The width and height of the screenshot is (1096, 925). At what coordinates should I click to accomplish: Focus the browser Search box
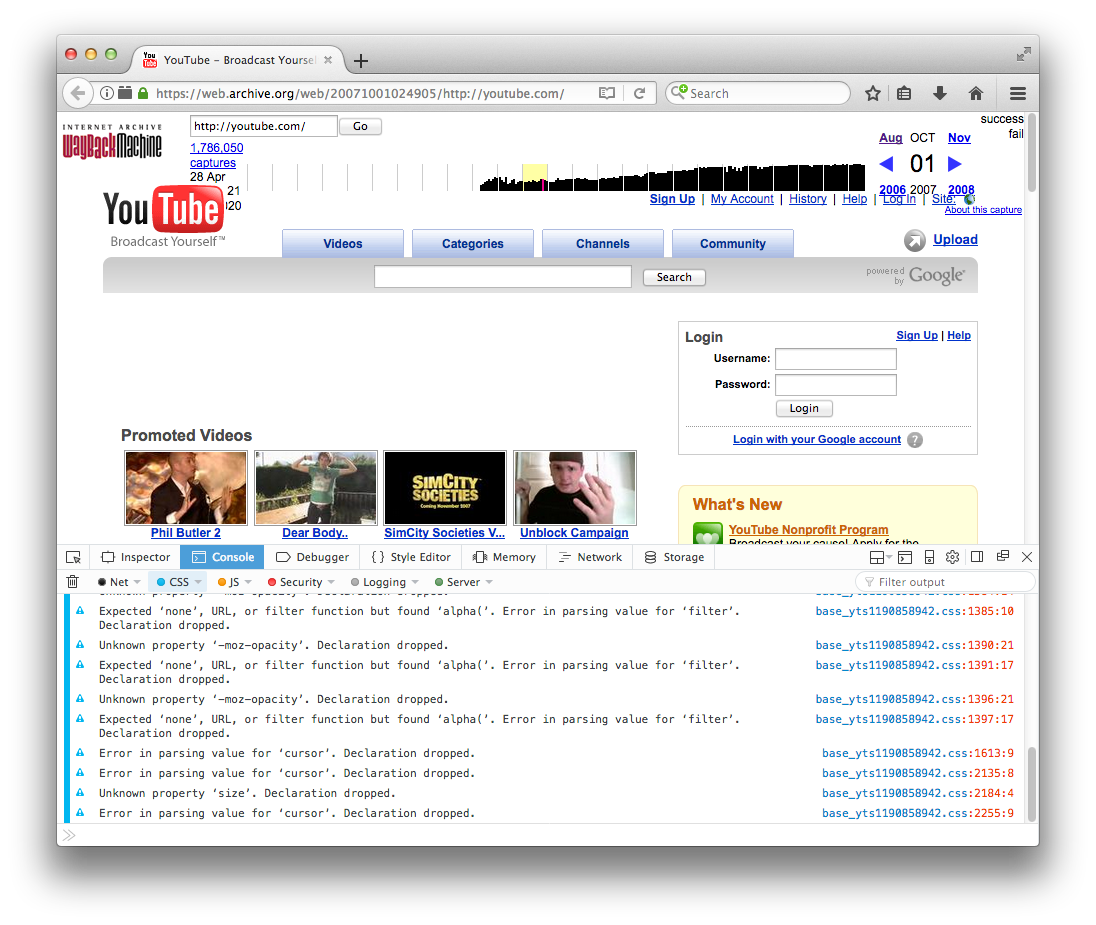[758, 93]
